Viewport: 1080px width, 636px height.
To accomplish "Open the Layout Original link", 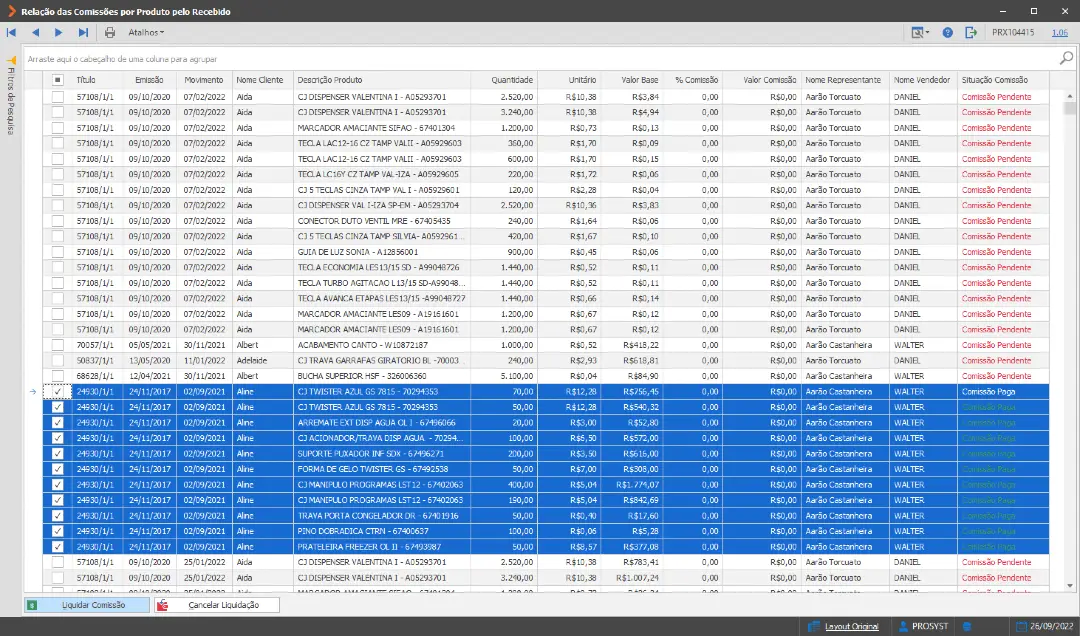I will [x=851, y=626].
